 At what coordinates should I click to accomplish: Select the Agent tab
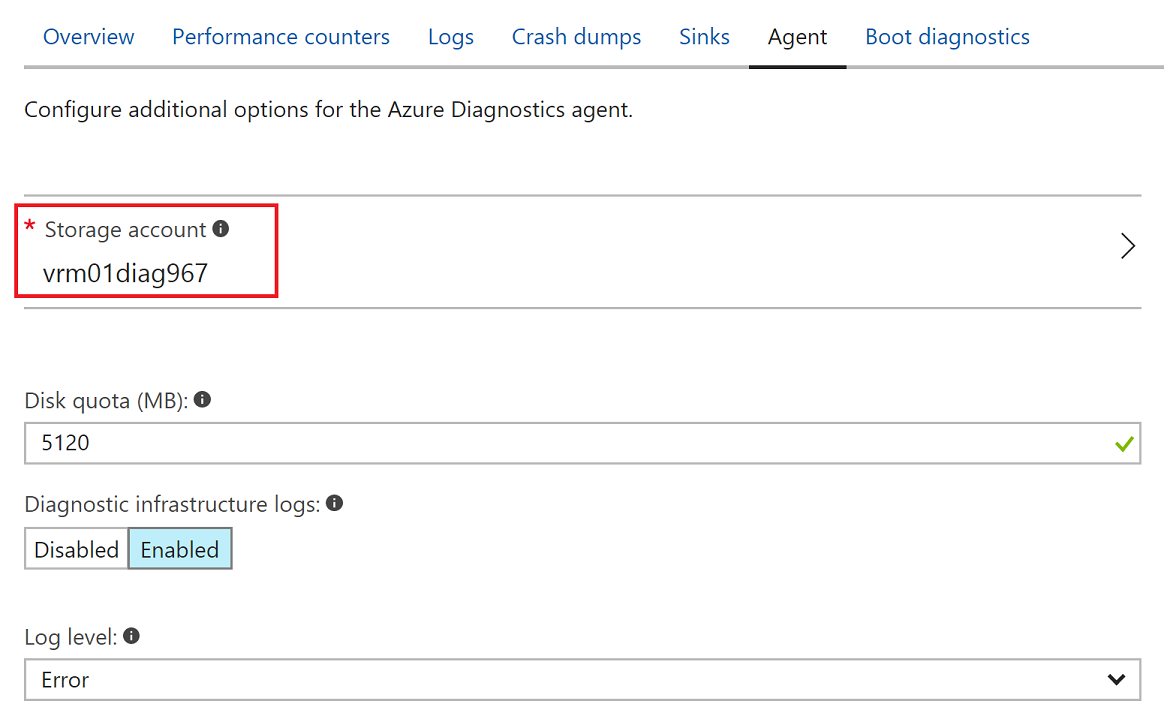pyautogui.click(x=797, y=36)
